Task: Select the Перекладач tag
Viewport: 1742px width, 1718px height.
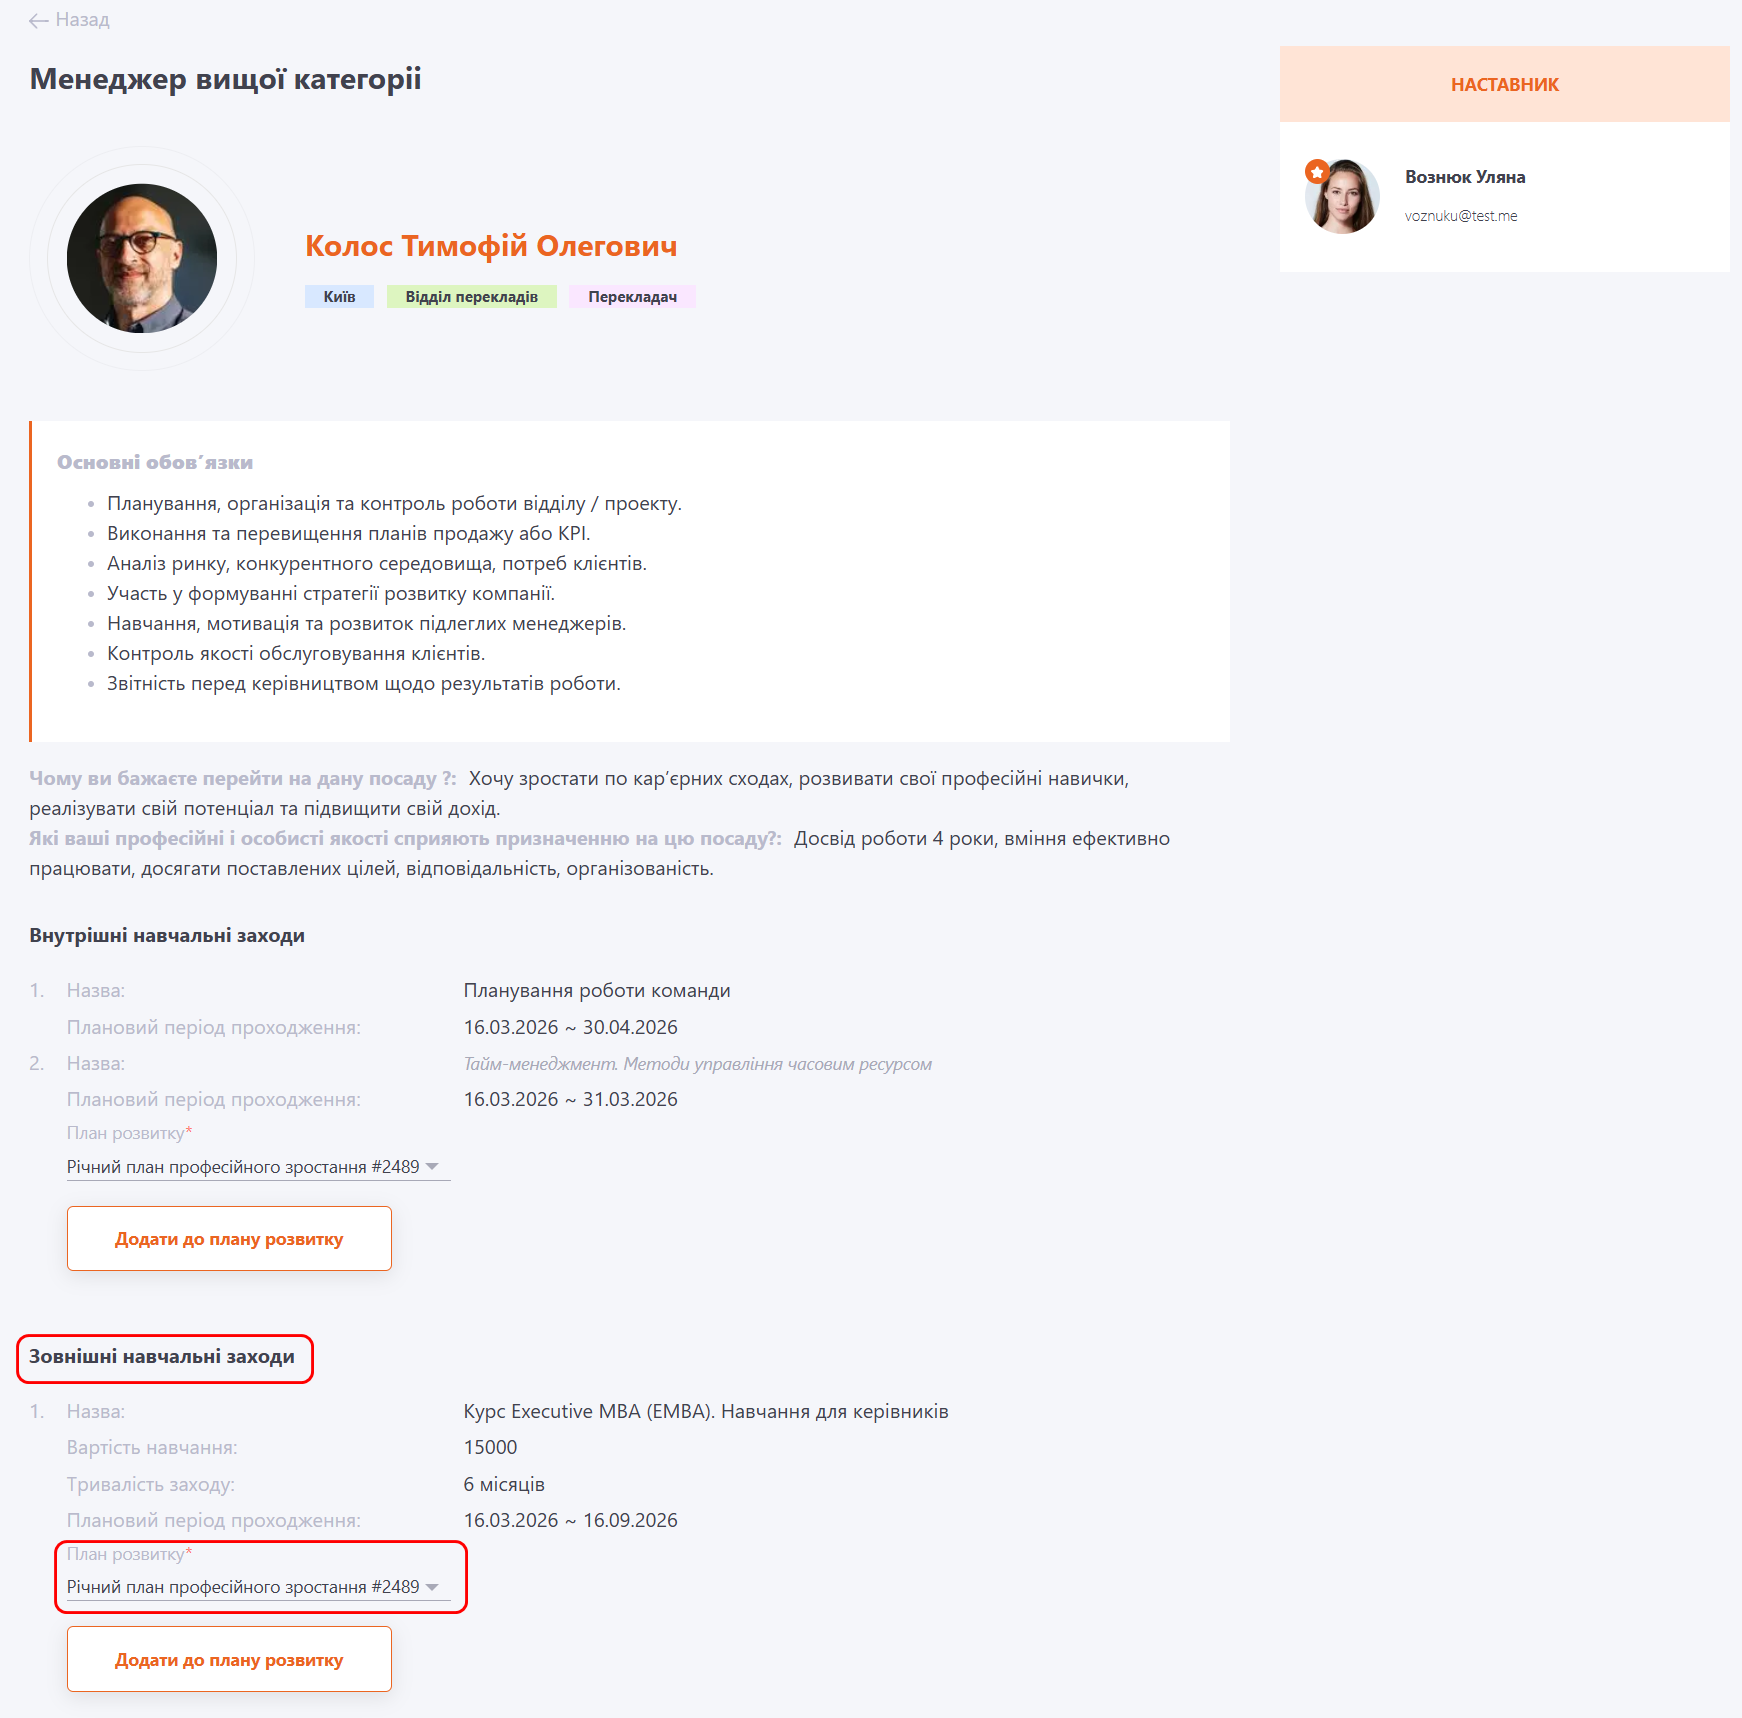Action: tap(632, 297)
